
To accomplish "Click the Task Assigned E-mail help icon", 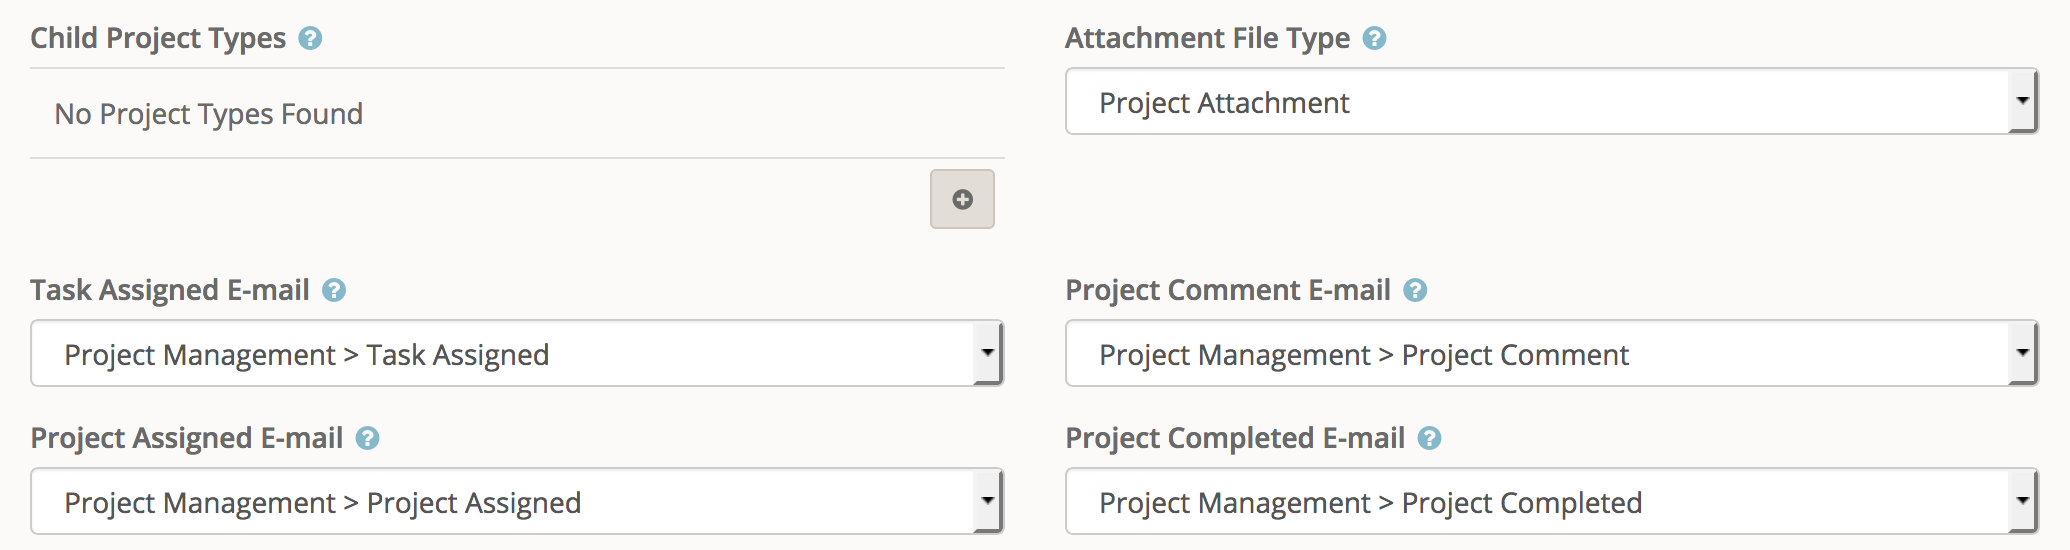I will click(x=334, y=290).
